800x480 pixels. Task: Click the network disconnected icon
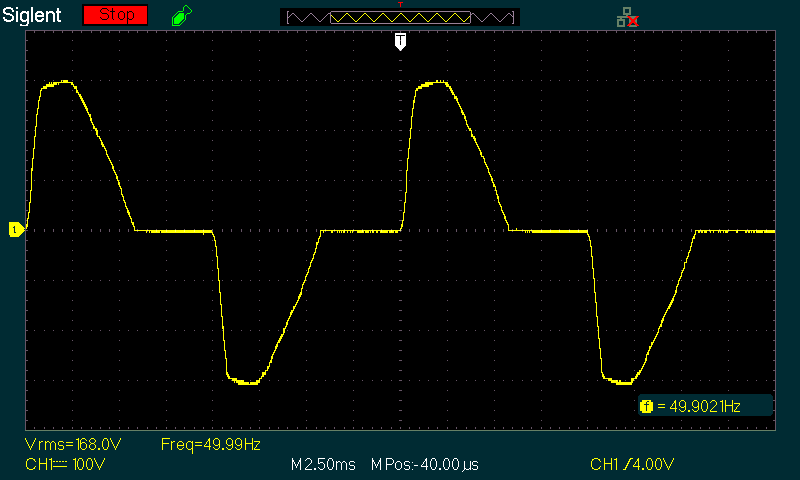click(628, 17)
